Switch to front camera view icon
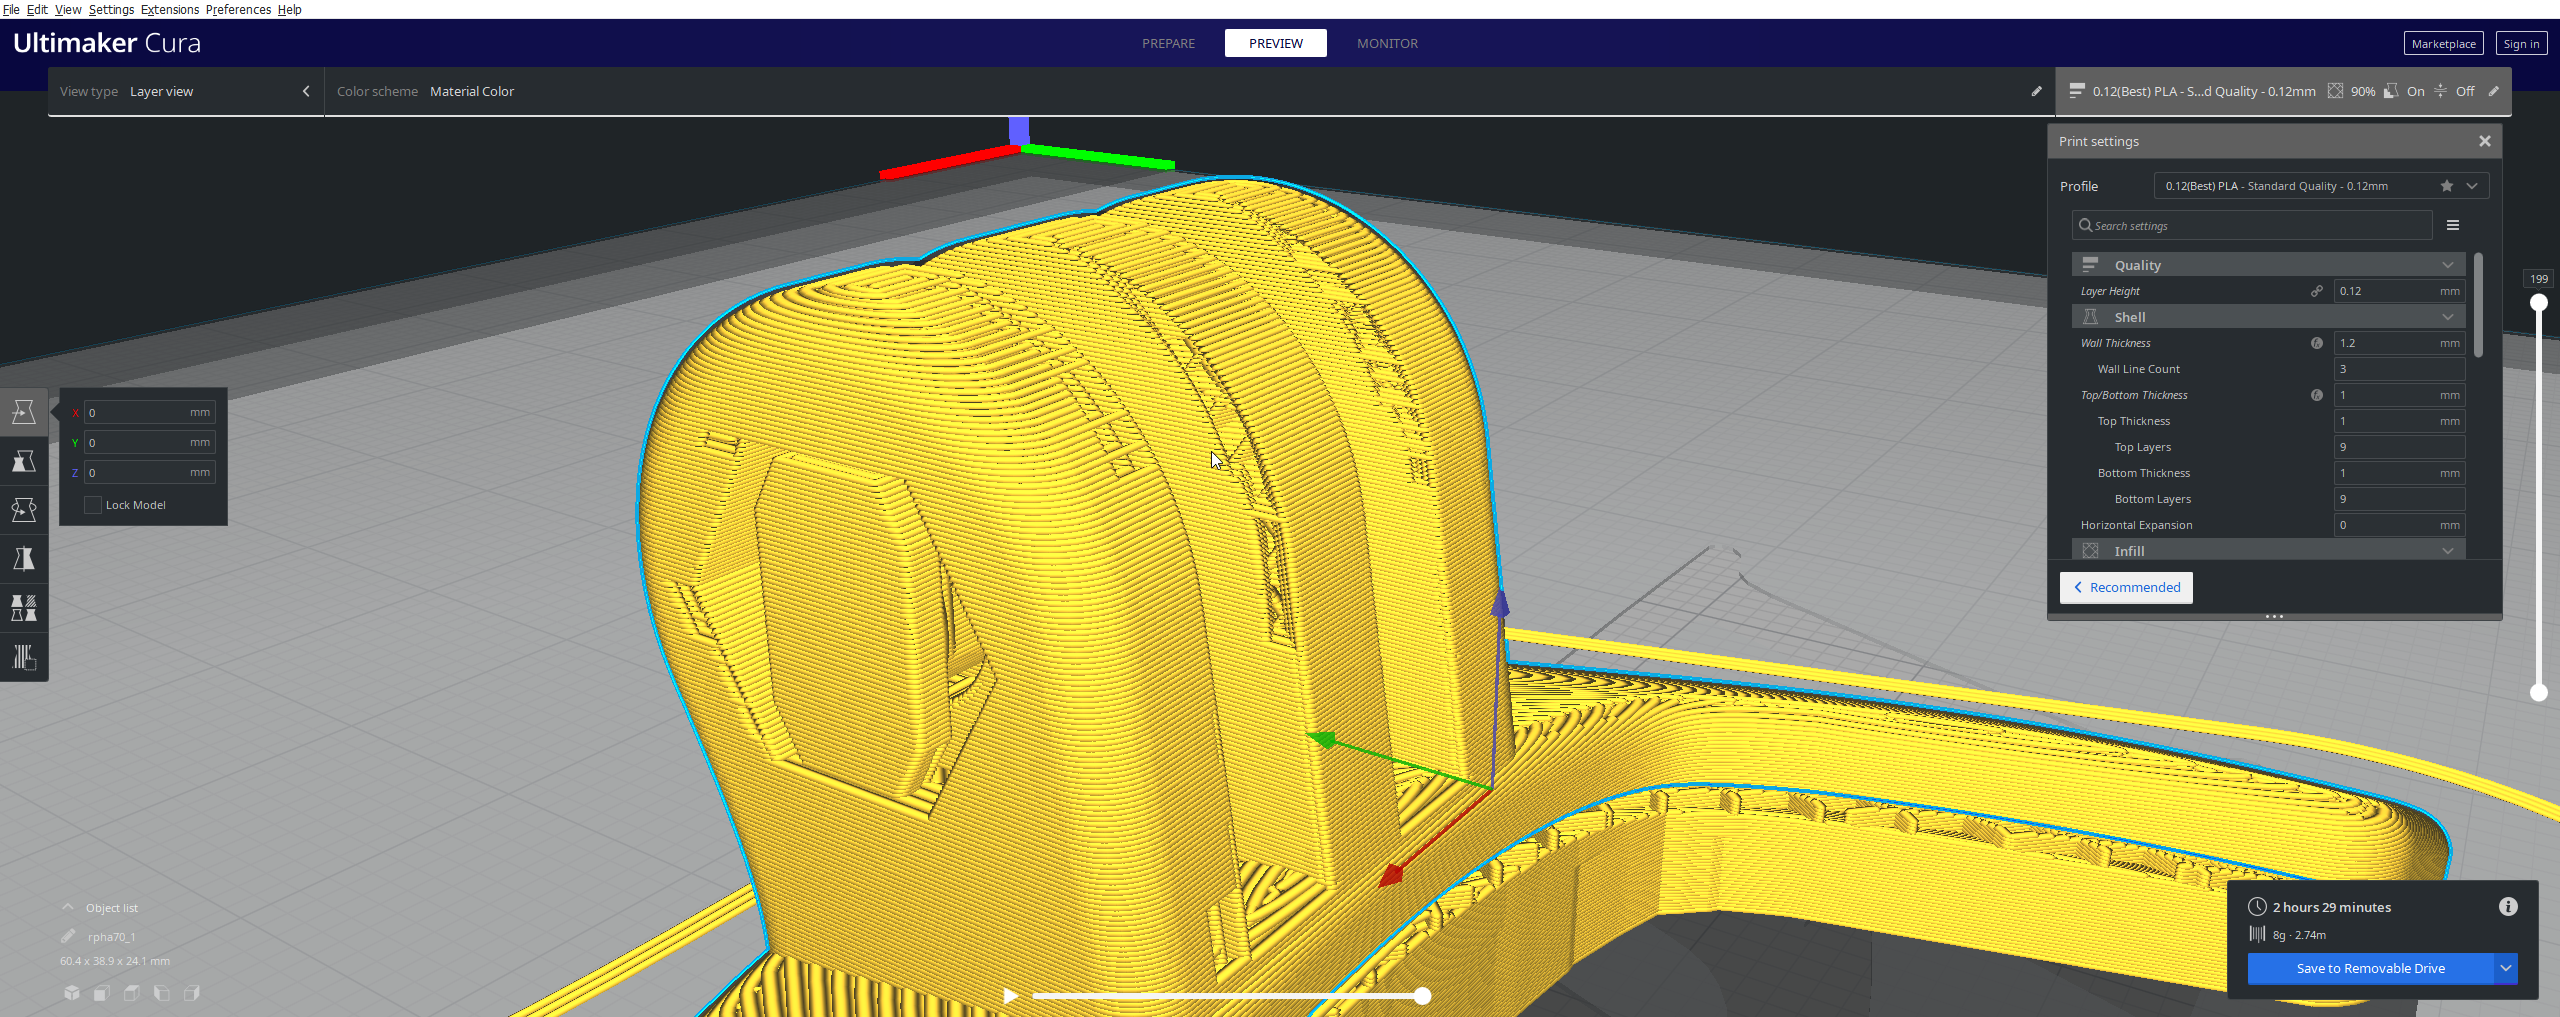The width and height of the screenshot is (2560, 1017). pyautogui.click(x=101, y=993)
